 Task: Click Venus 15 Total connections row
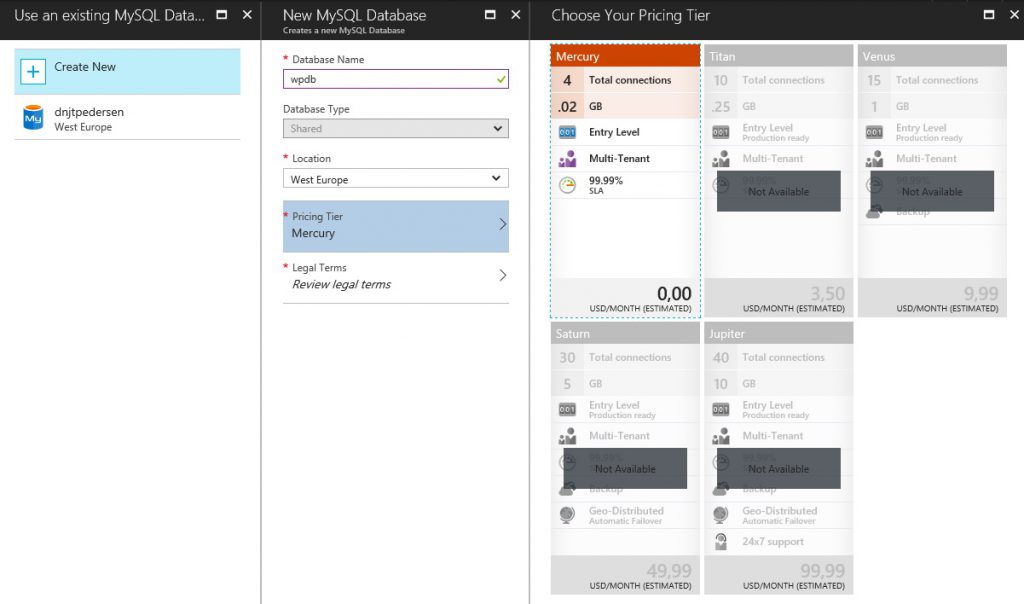[932, 80]
